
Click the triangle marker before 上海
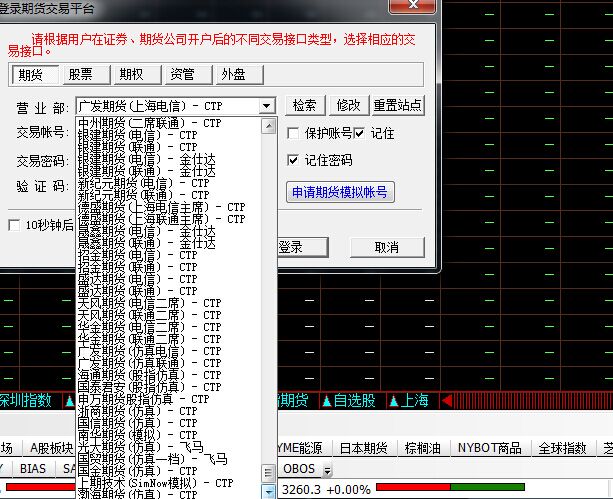point(392,401)
